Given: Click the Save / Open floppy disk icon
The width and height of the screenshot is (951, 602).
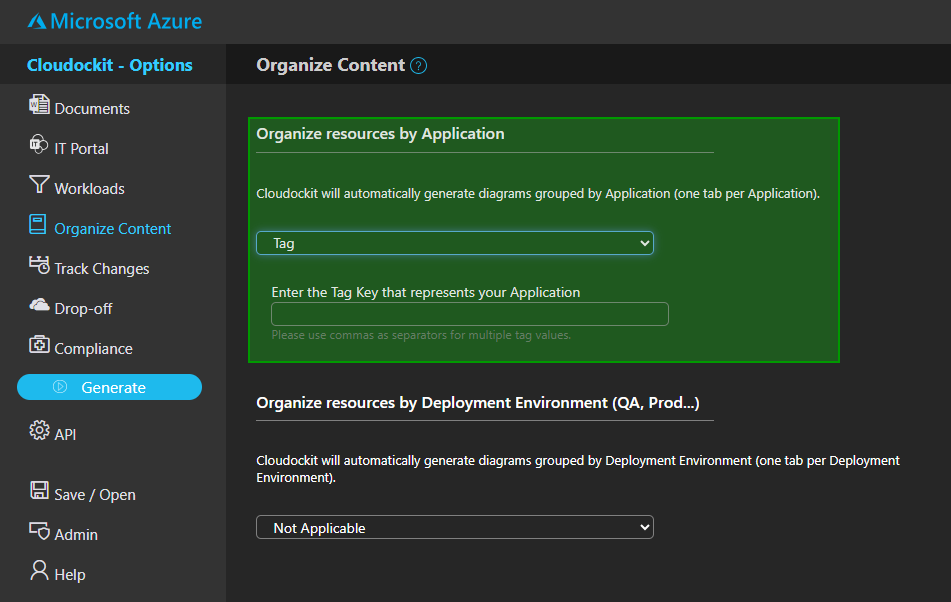Looking at the screenshot, I should click(39, 492).
